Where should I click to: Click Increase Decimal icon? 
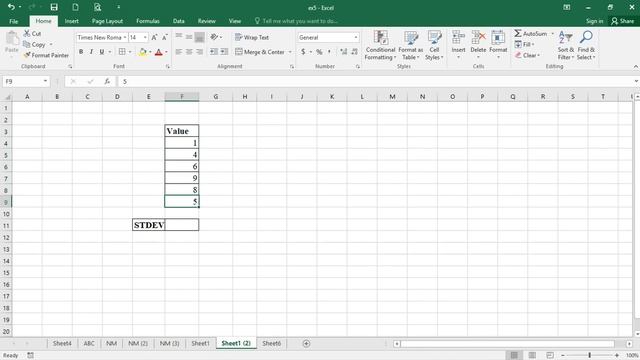[x=344, y=52]
